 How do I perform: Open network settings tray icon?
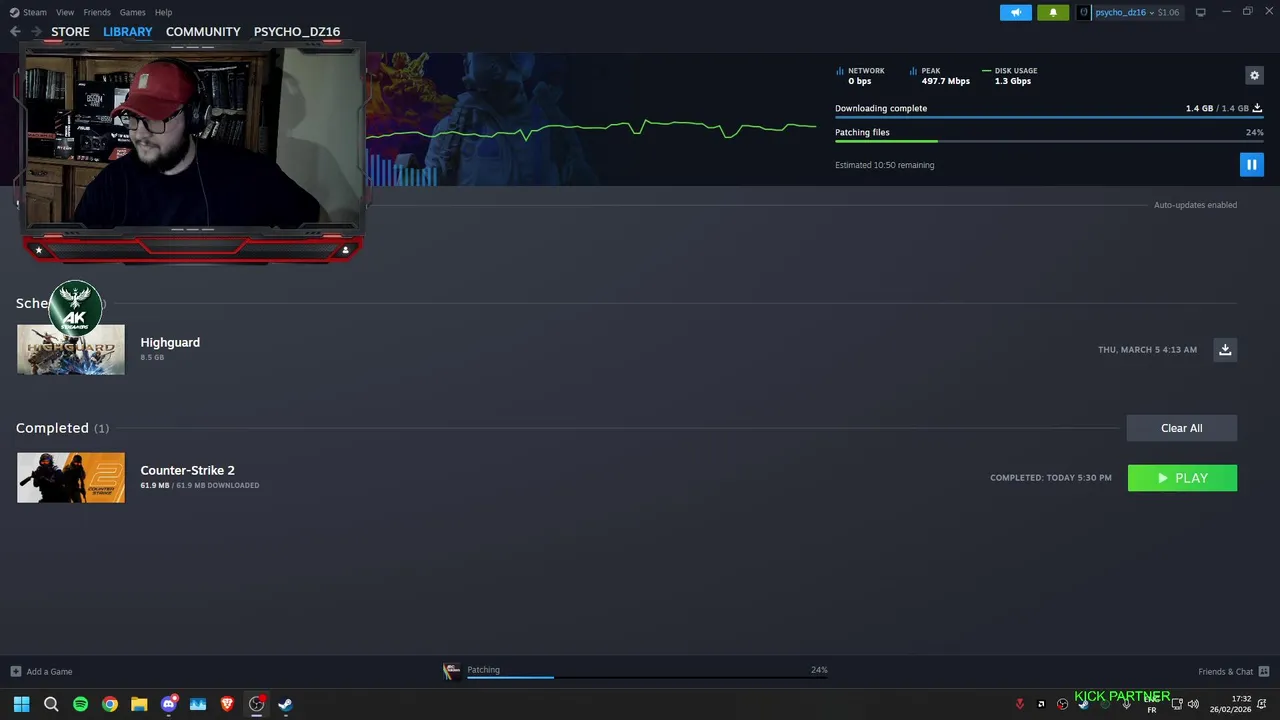tap(1177, 704)
